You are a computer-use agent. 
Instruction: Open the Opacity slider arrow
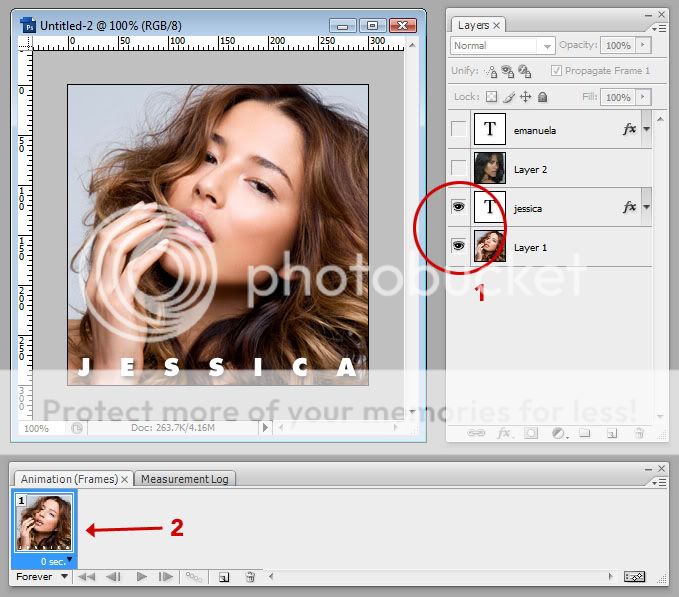[x=643, y=46]
